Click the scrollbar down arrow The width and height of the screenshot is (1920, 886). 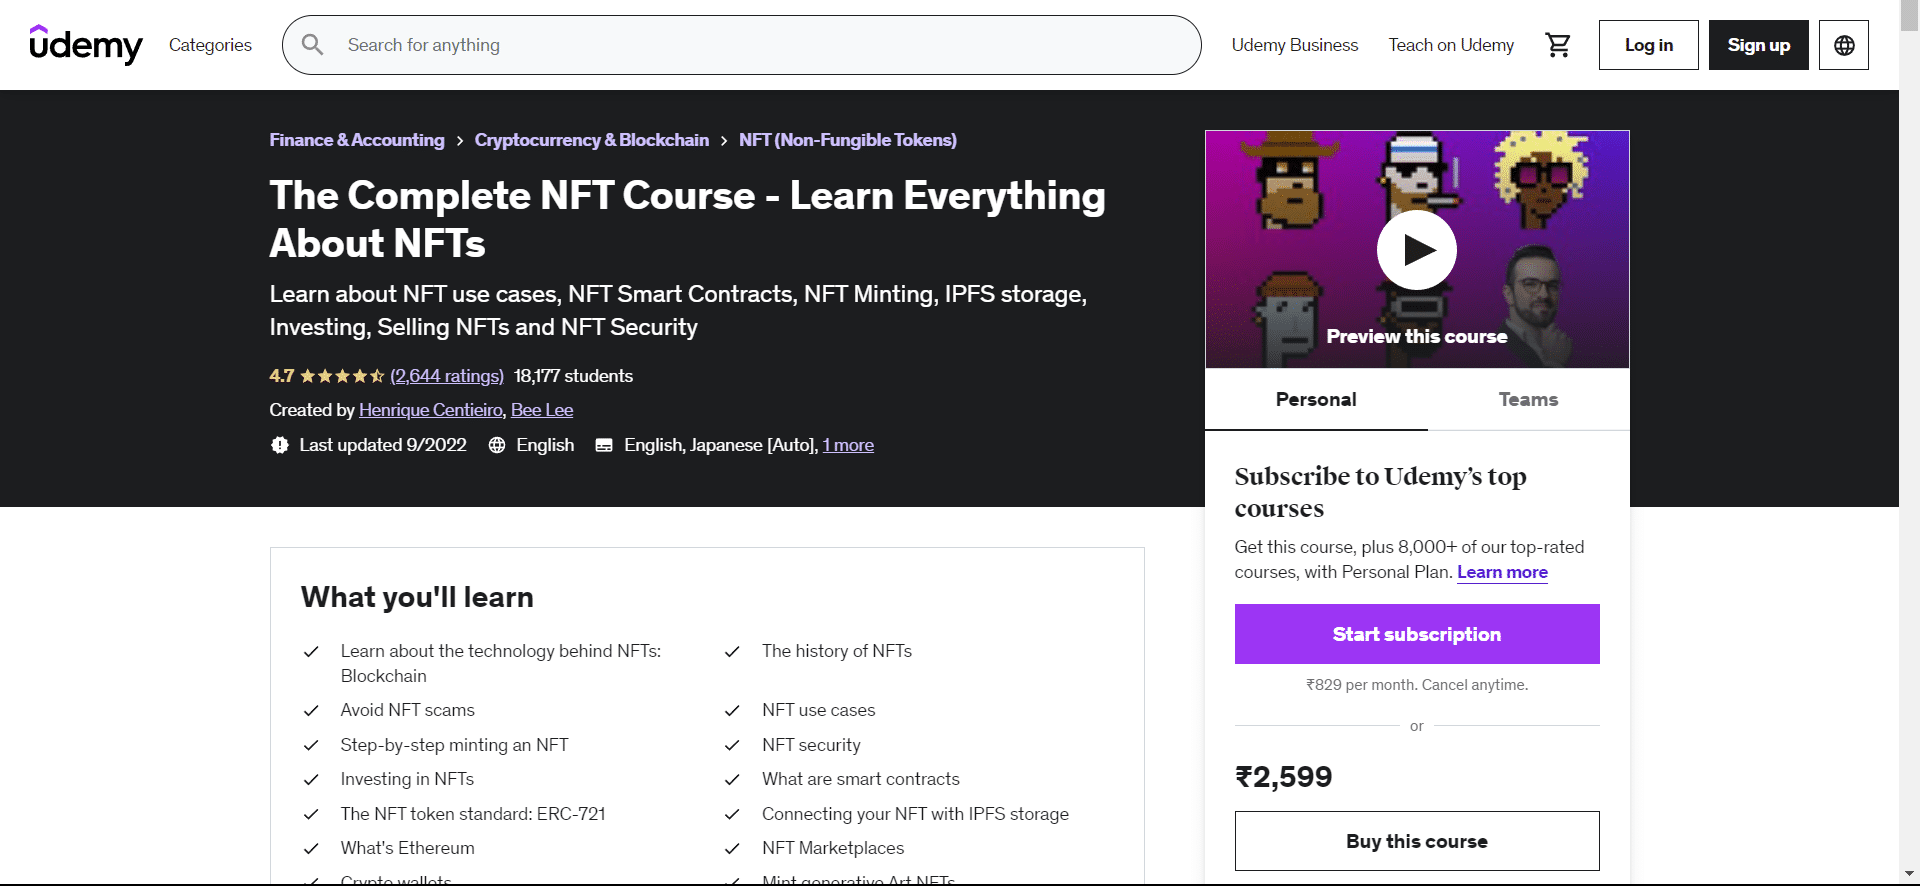(1909, 875)
